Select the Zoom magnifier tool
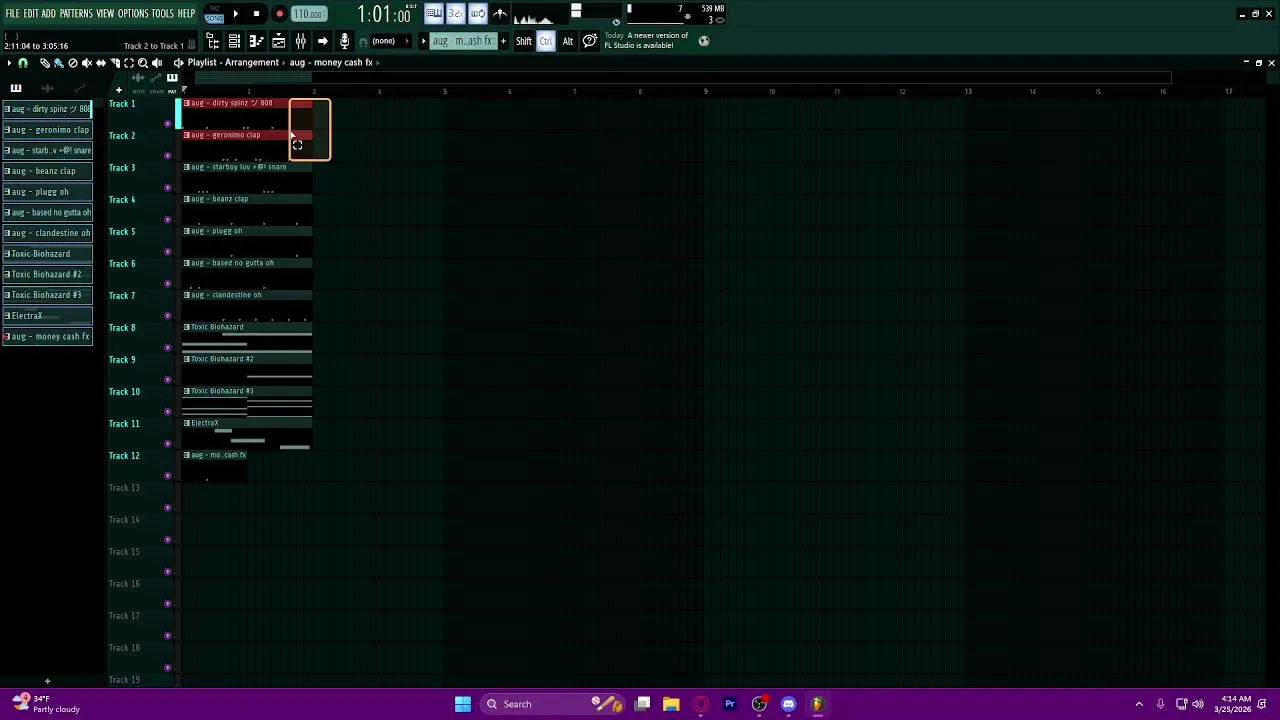This screenshot has height=720, width=1280. pyautogui.click(x=143, y=63)
